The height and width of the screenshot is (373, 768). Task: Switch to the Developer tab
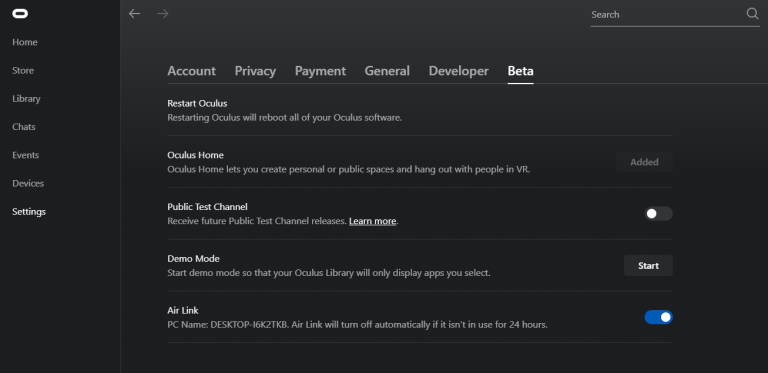(x=458, y=71)
